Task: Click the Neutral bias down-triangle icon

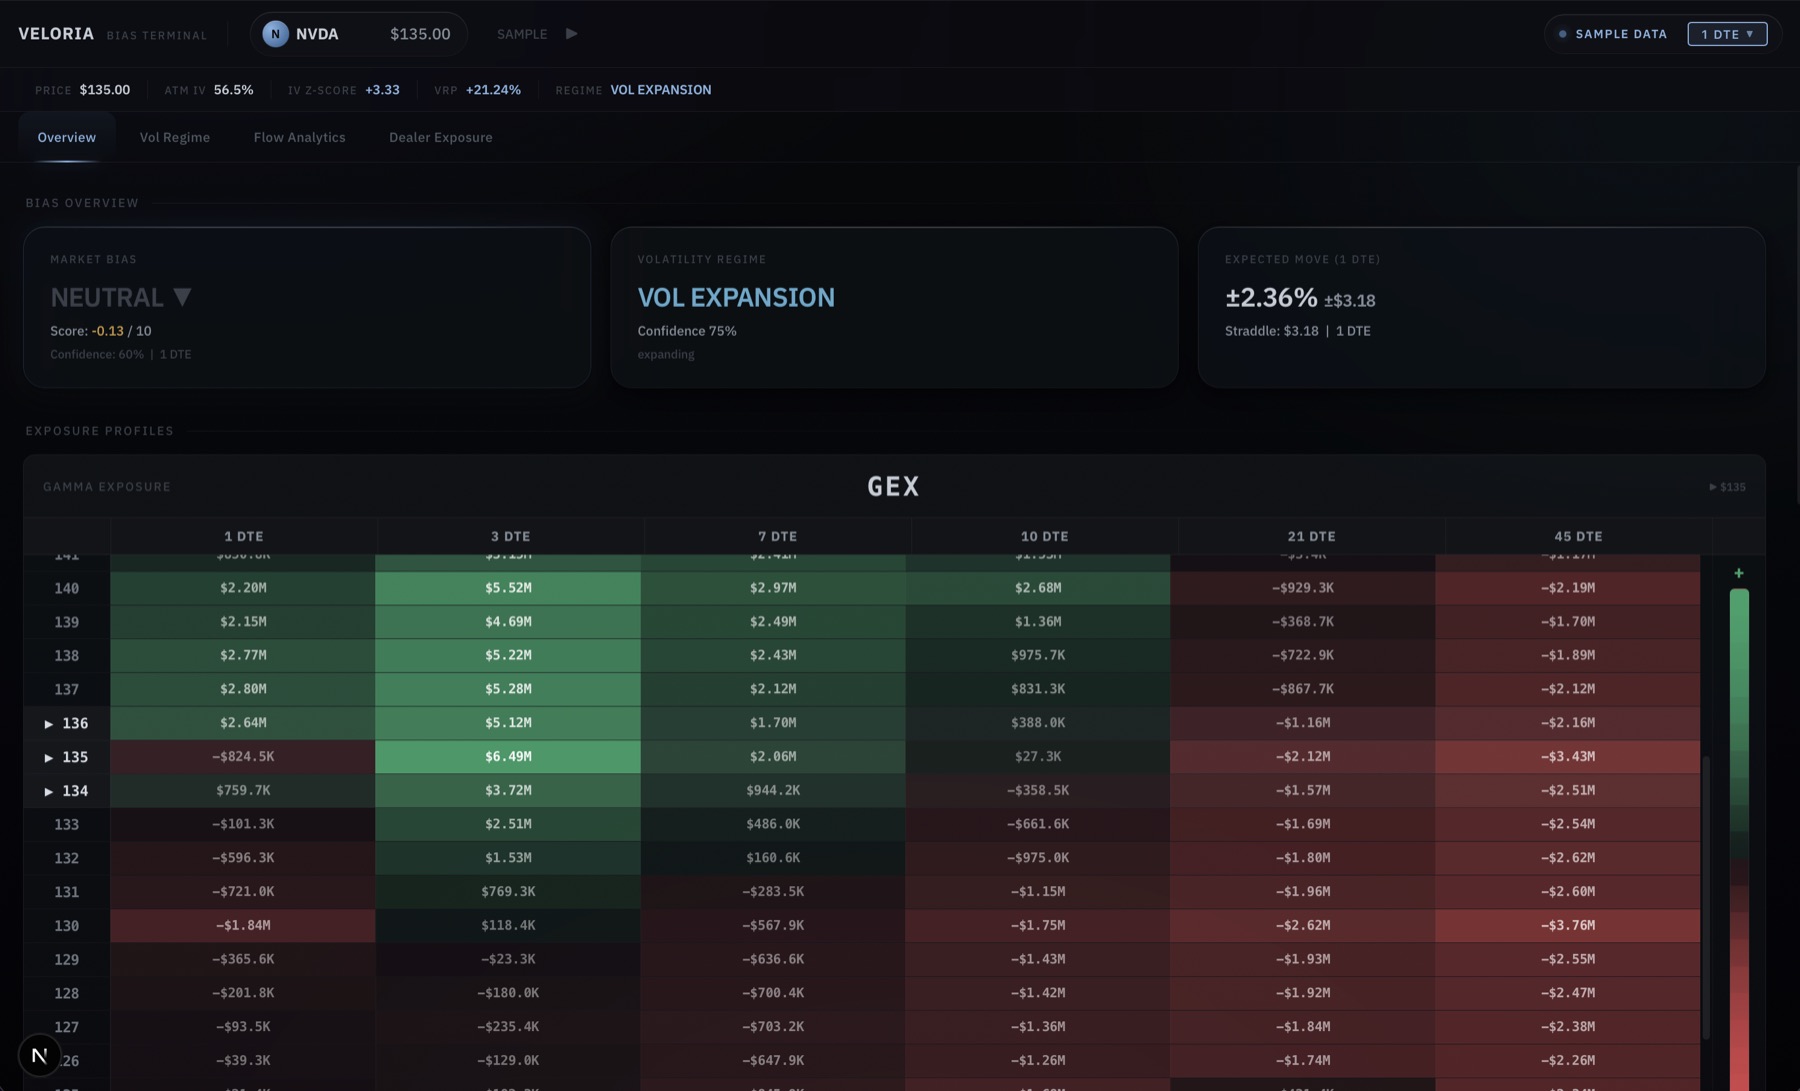Action: (182, 297)
